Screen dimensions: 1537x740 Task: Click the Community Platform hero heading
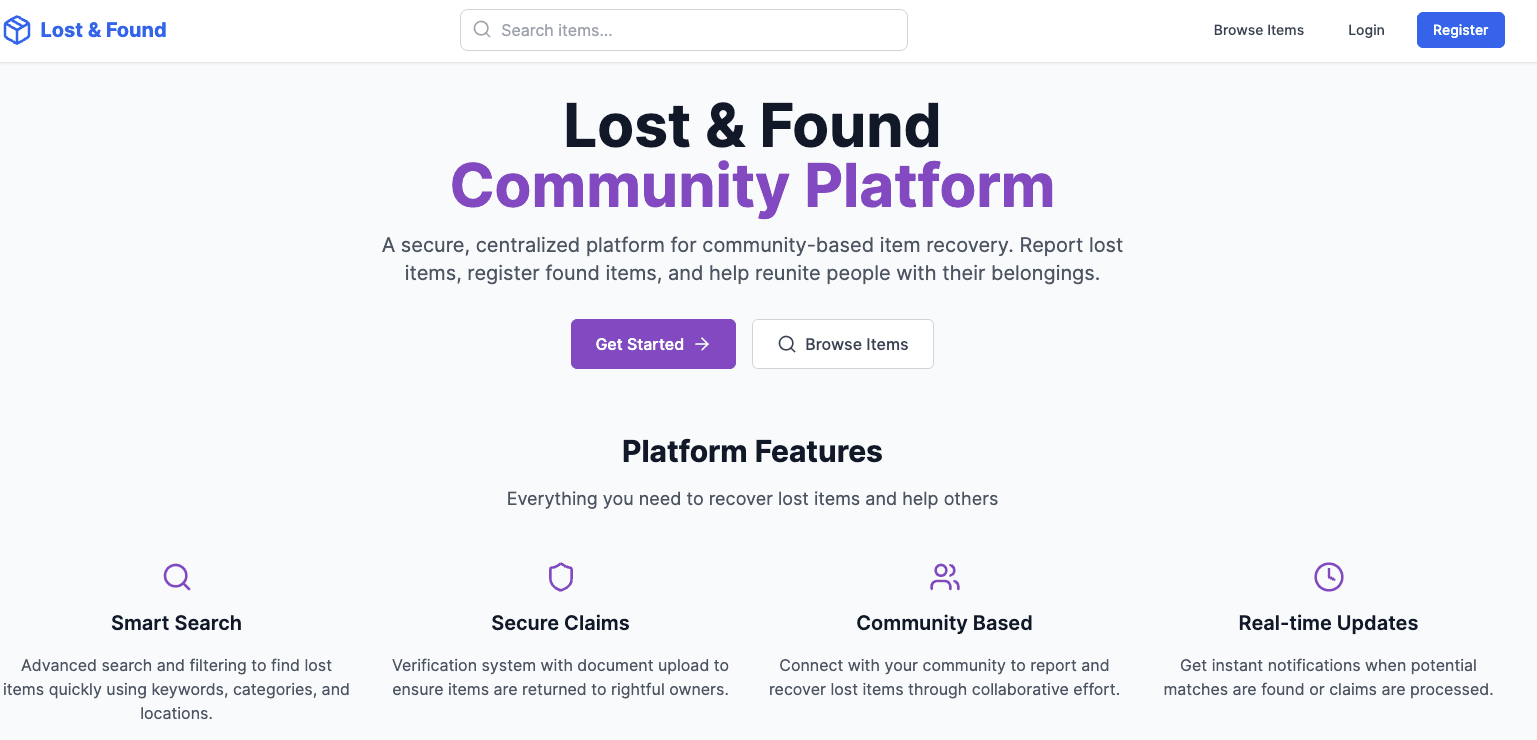pos(753,186)
